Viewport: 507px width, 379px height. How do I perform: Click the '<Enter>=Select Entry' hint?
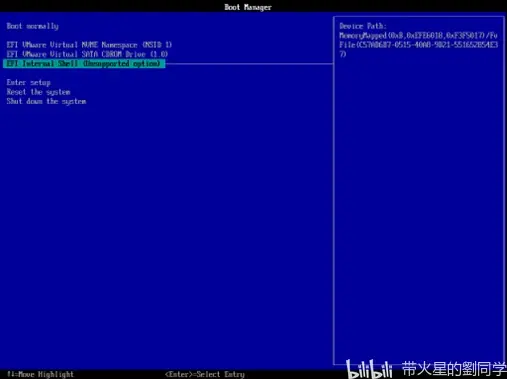pyautogui.click(x=205, y=374)
